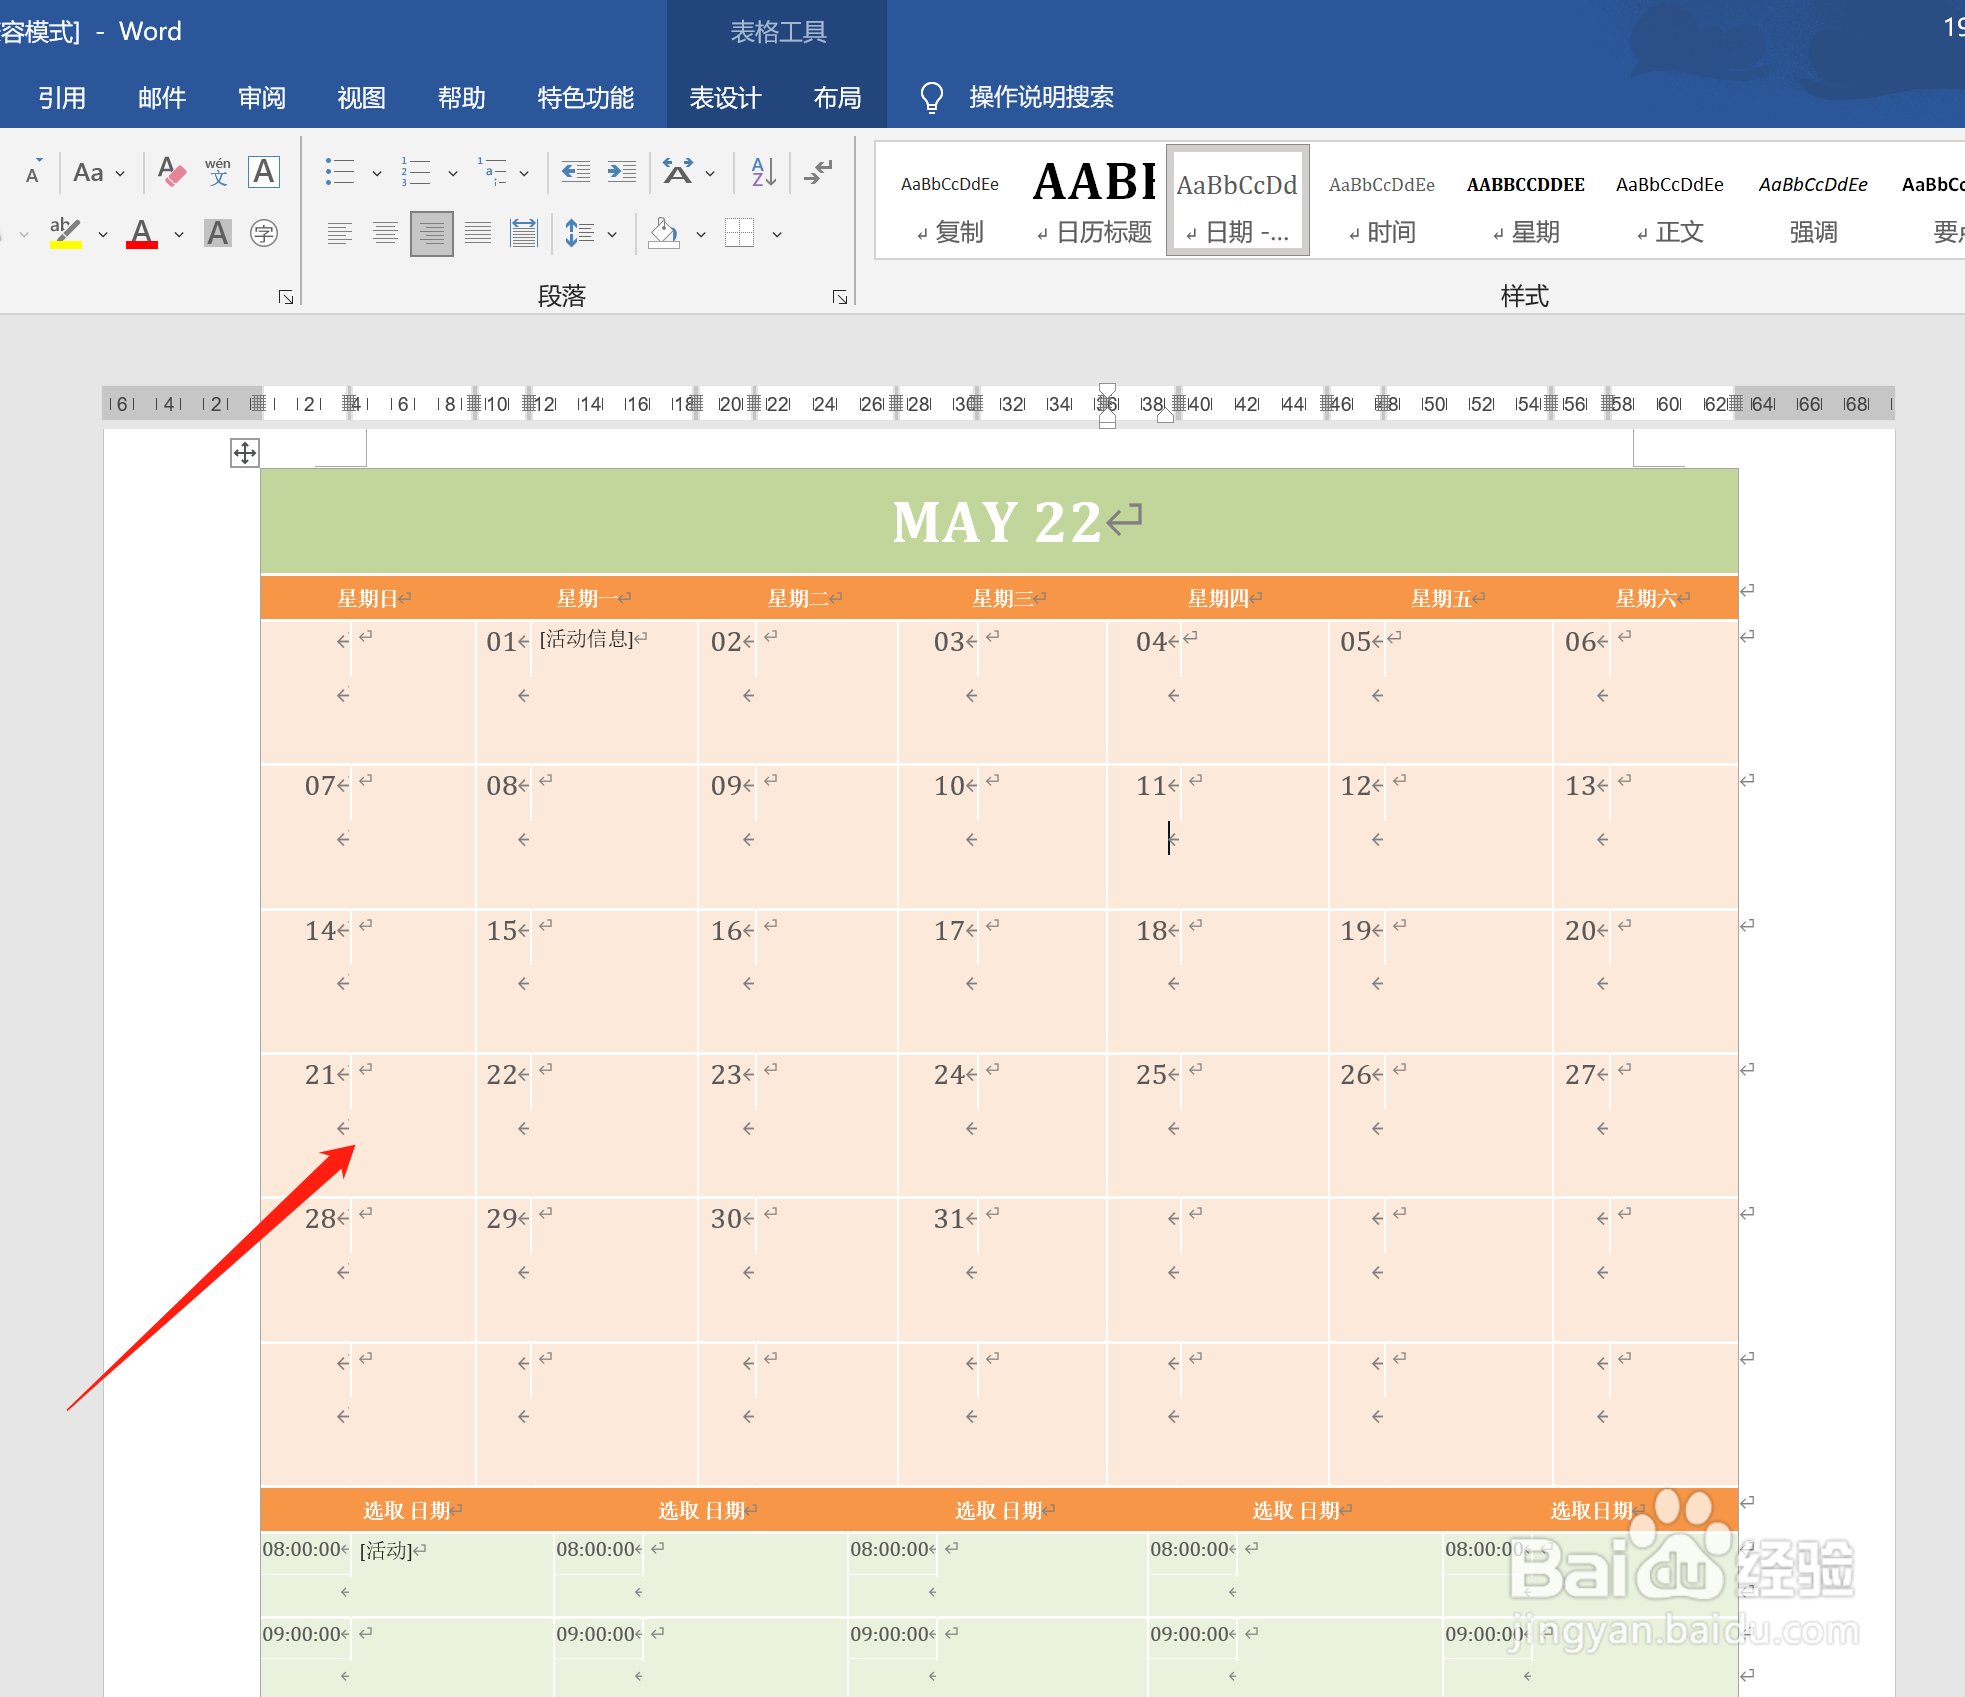The width and height of the screenshot is (1965, 1697).
Task: Open the 表设计 ribbon tab
Action: pos(725,98)
